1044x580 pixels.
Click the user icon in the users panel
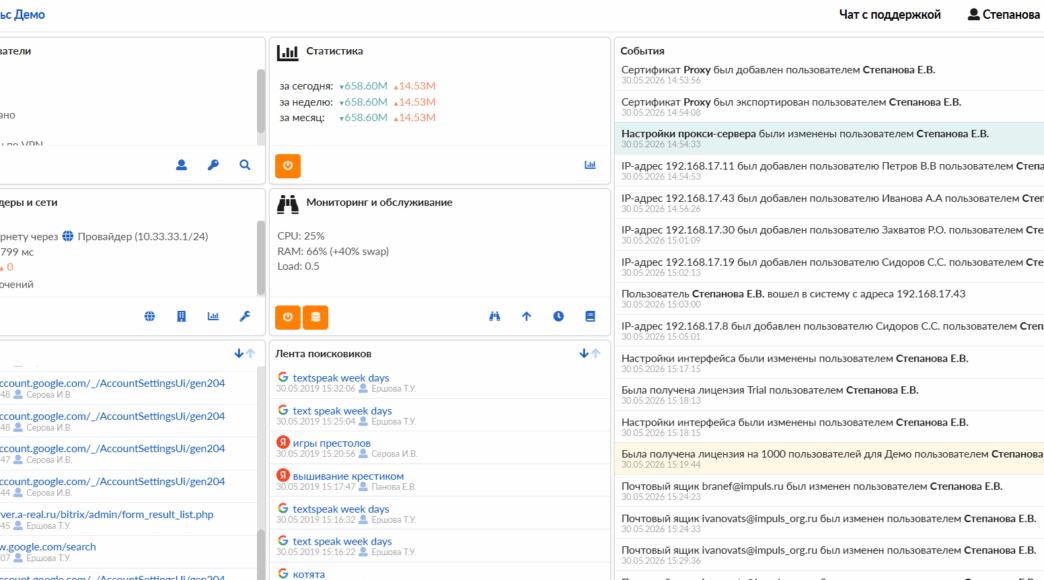coord(181,165)
